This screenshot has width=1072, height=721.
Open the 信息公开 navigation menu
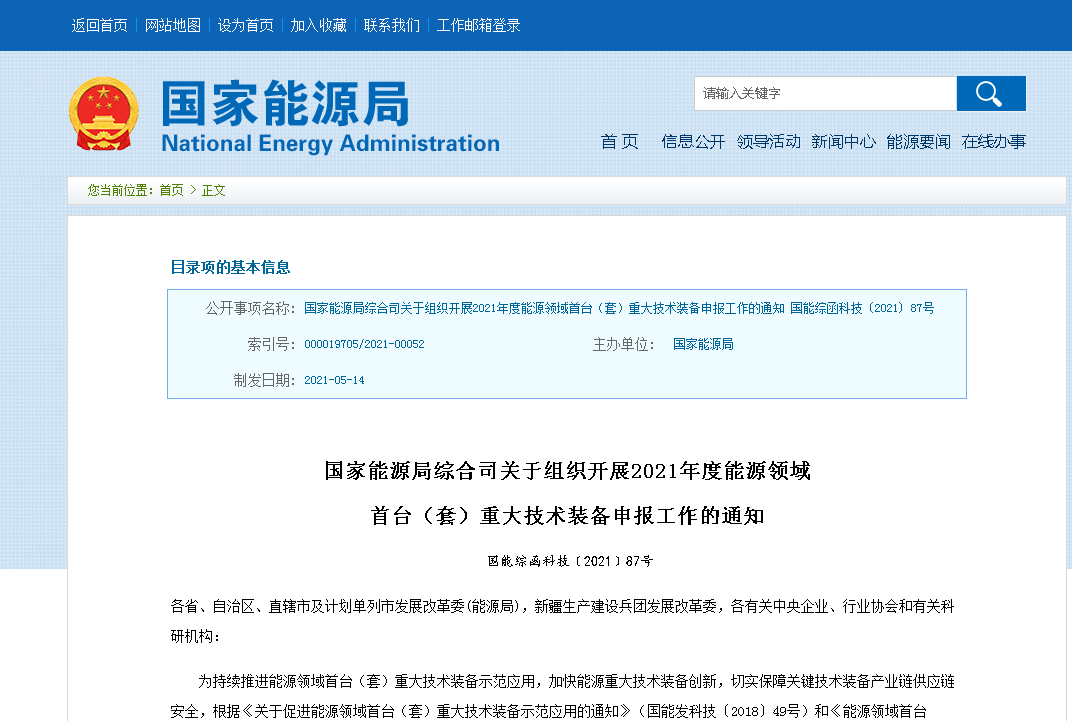(693, 141)
